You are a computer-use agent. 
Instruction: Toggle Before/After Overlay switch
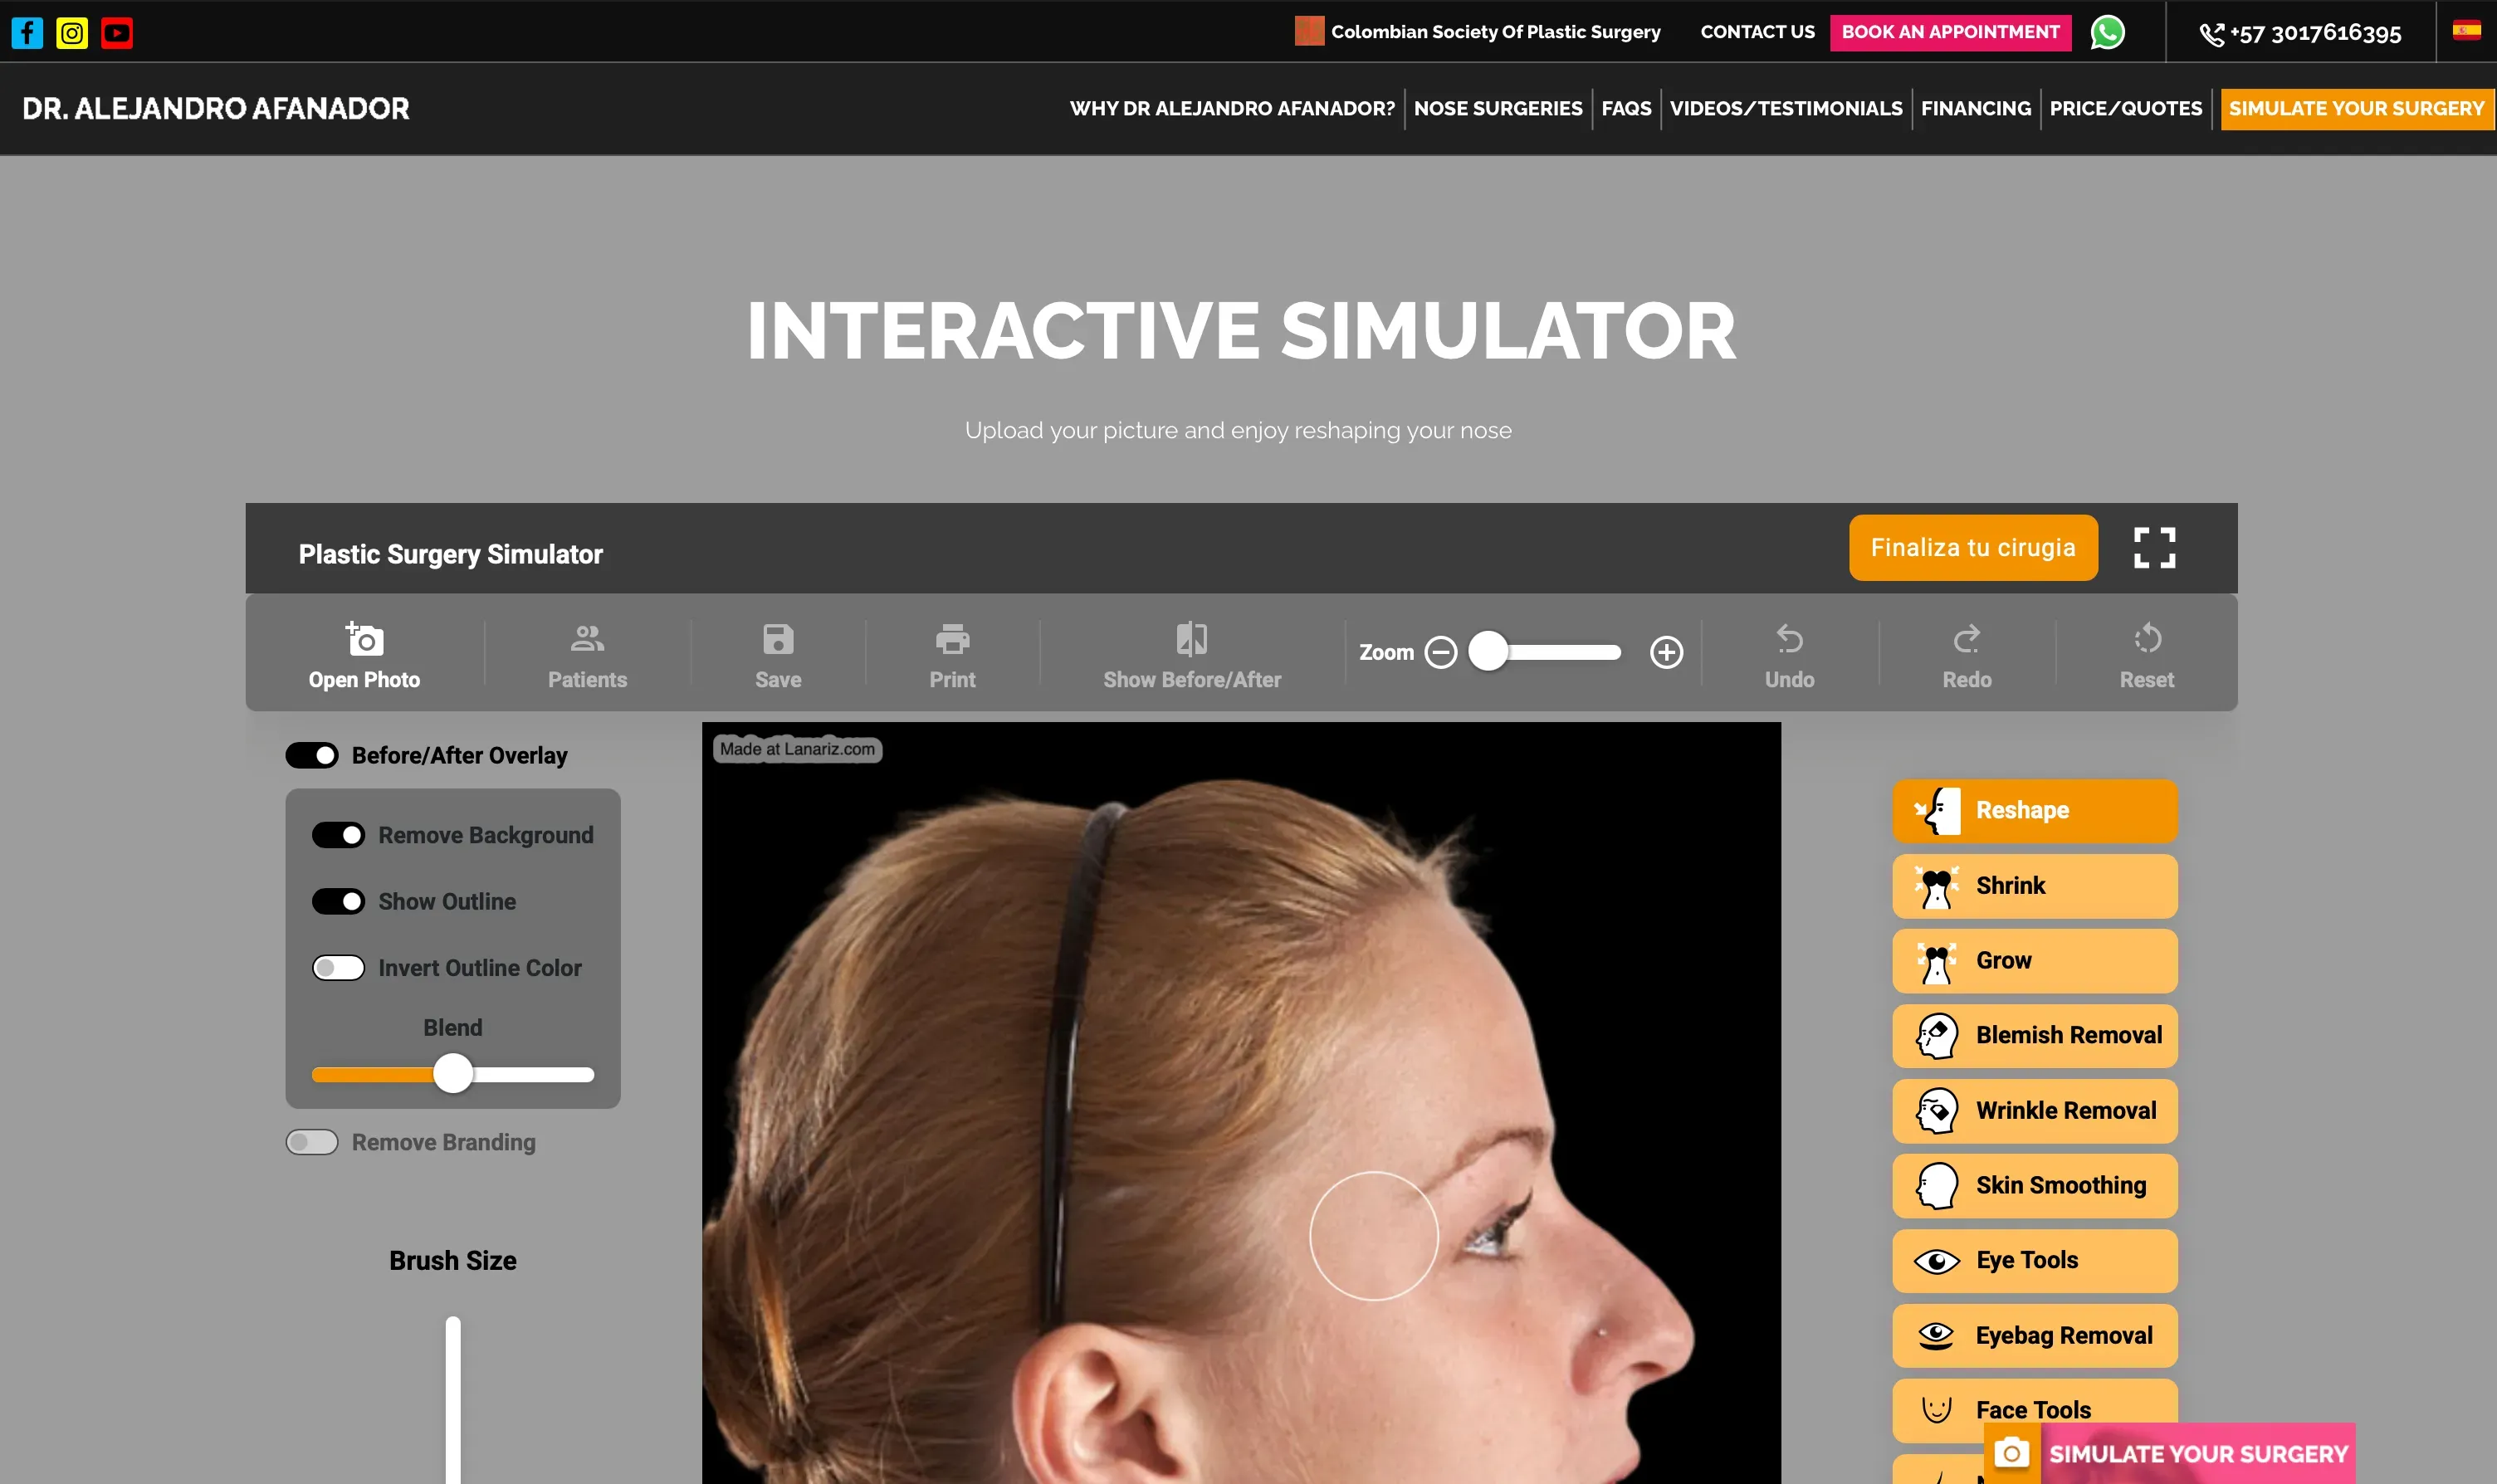click(x=312, y=755)
